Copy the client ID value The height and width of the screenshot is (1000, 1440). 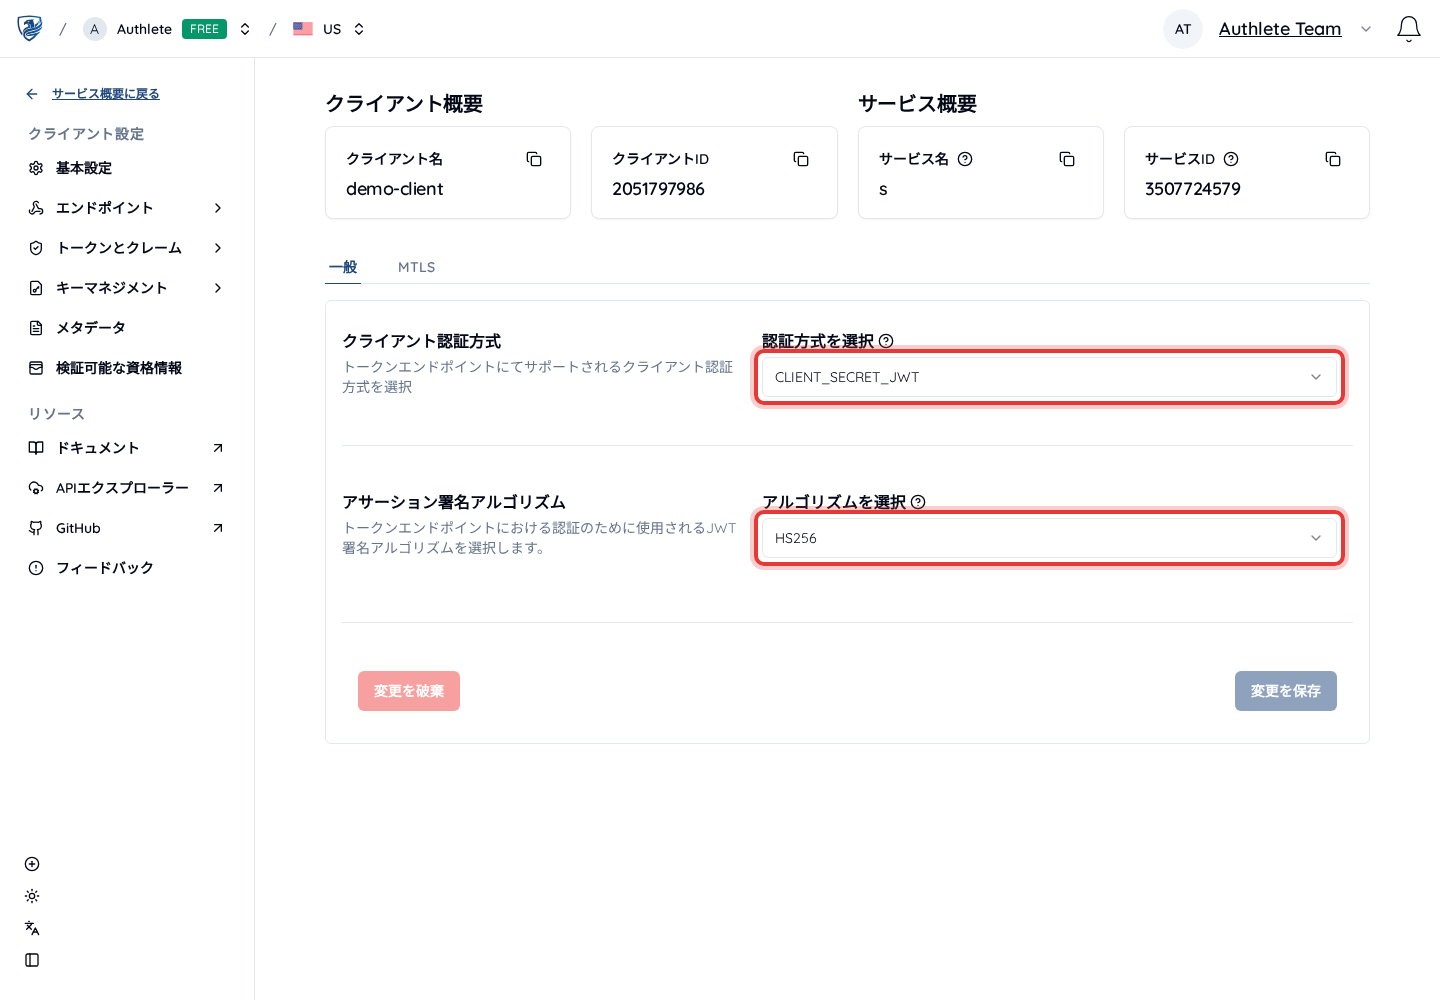point(801,159)
